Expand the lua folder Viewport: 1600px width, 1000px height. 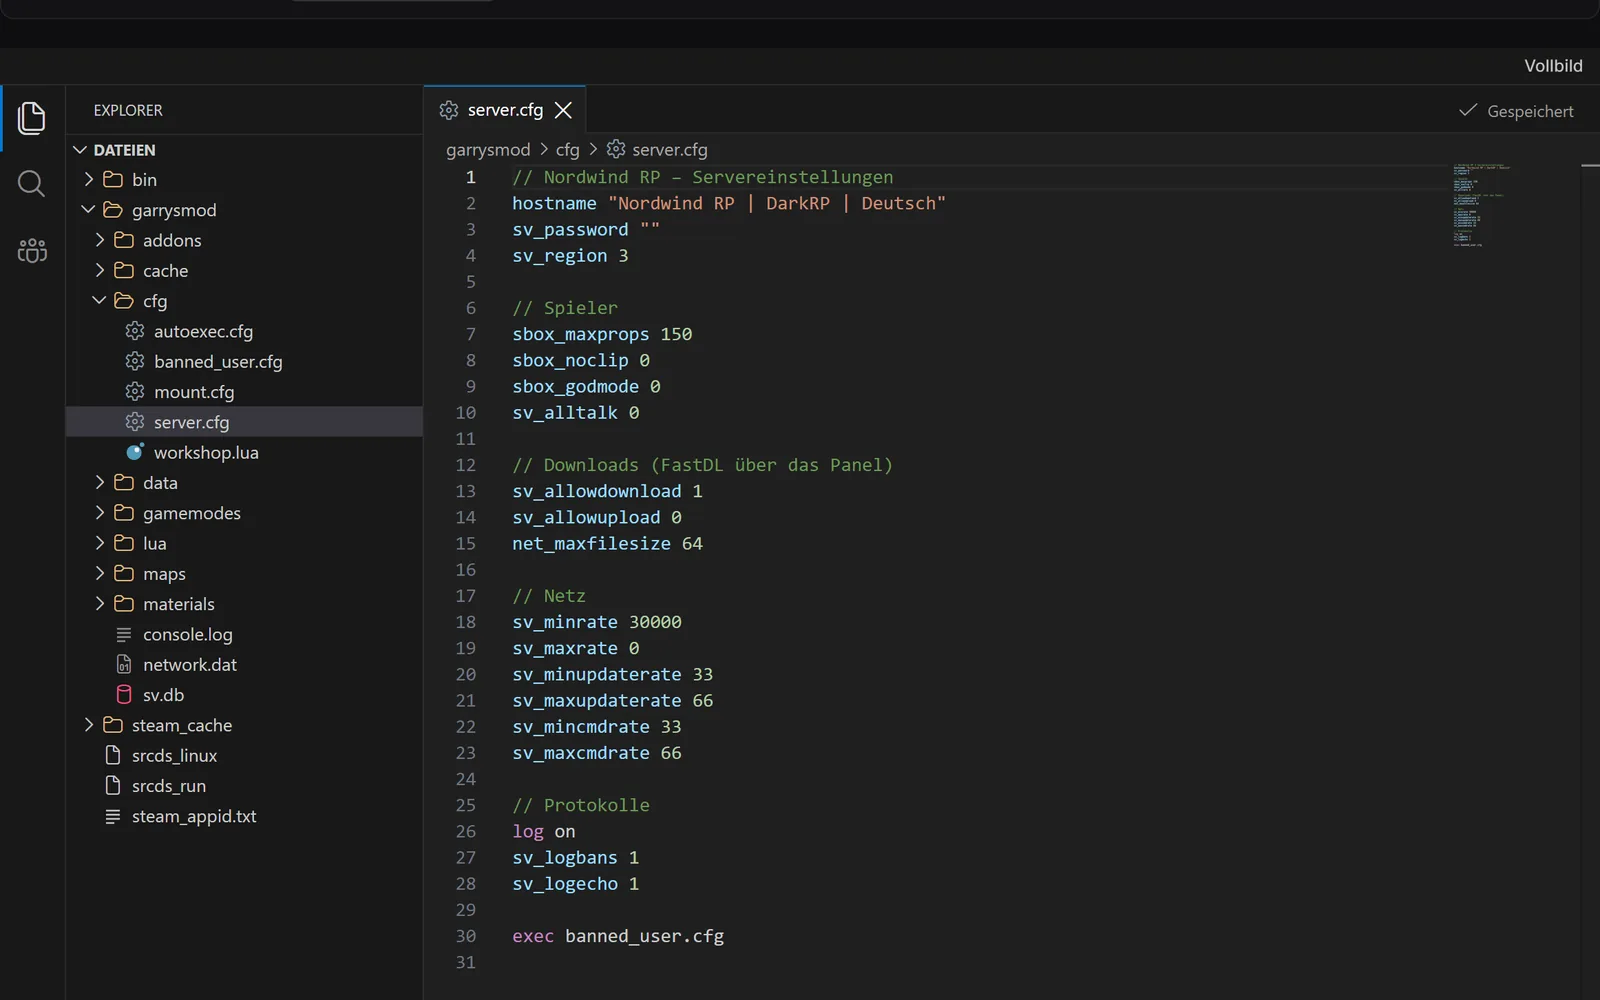(x=244, y=544)
